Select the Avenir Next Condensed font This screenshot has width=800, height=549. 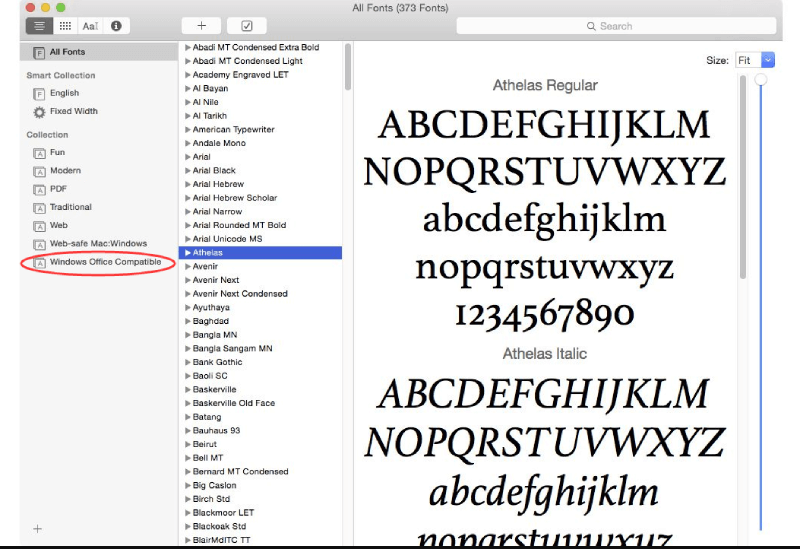[x=240, y=294]
